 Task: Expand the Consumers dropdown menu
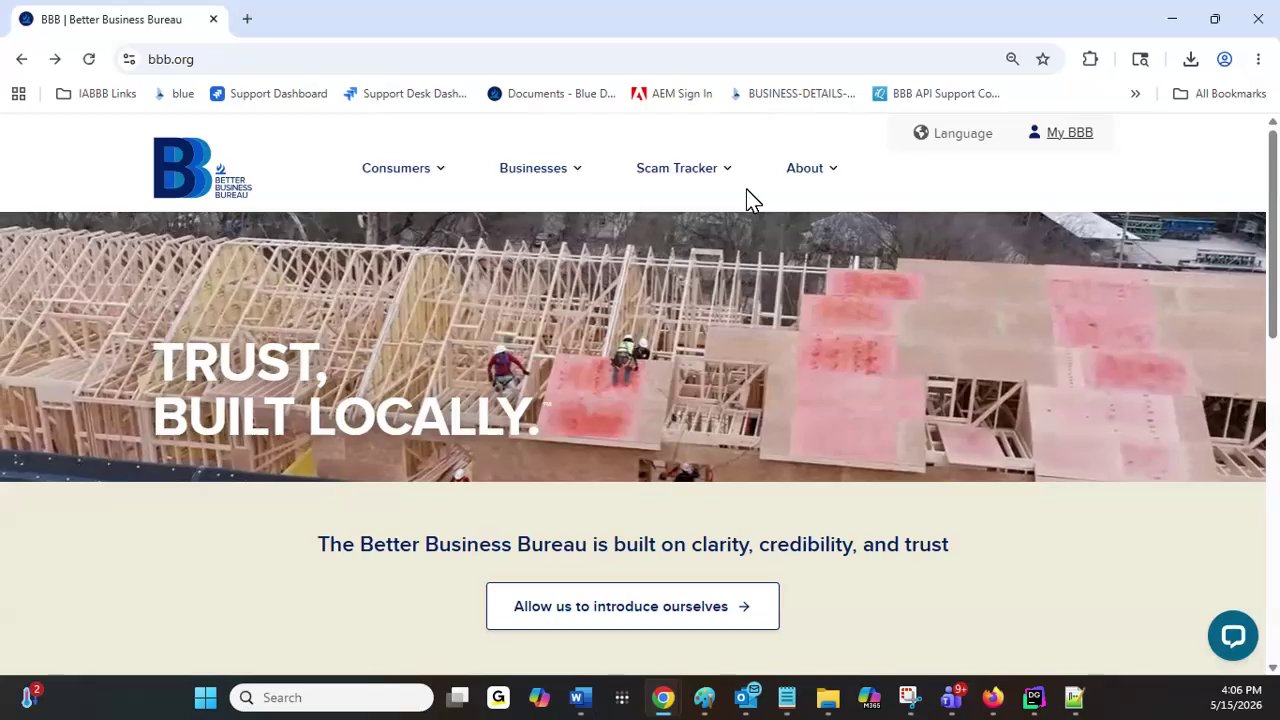(403, 168)
